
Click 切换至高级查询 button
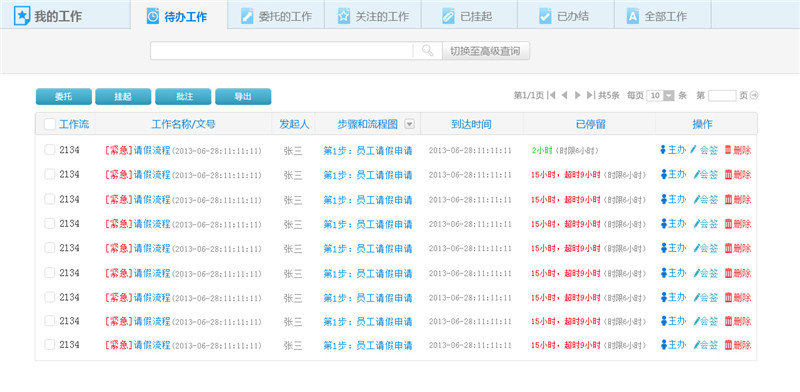(486, 51)
